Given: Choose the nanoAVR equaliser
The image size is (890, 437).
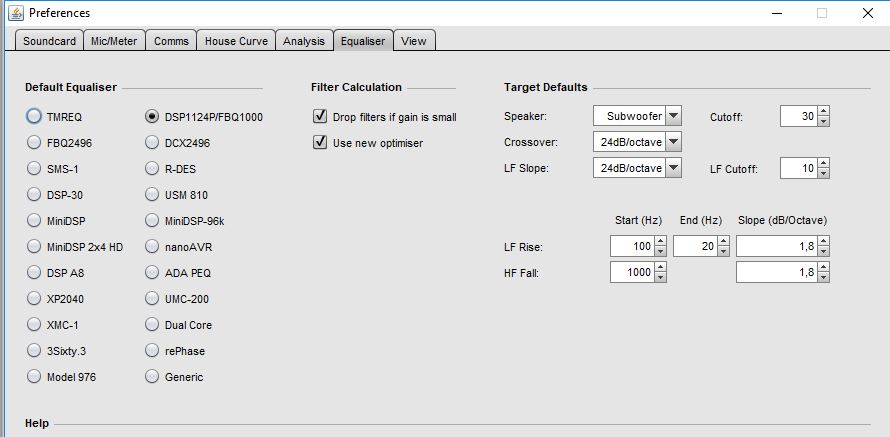Looking at the screenshot, I should [152, 246].
